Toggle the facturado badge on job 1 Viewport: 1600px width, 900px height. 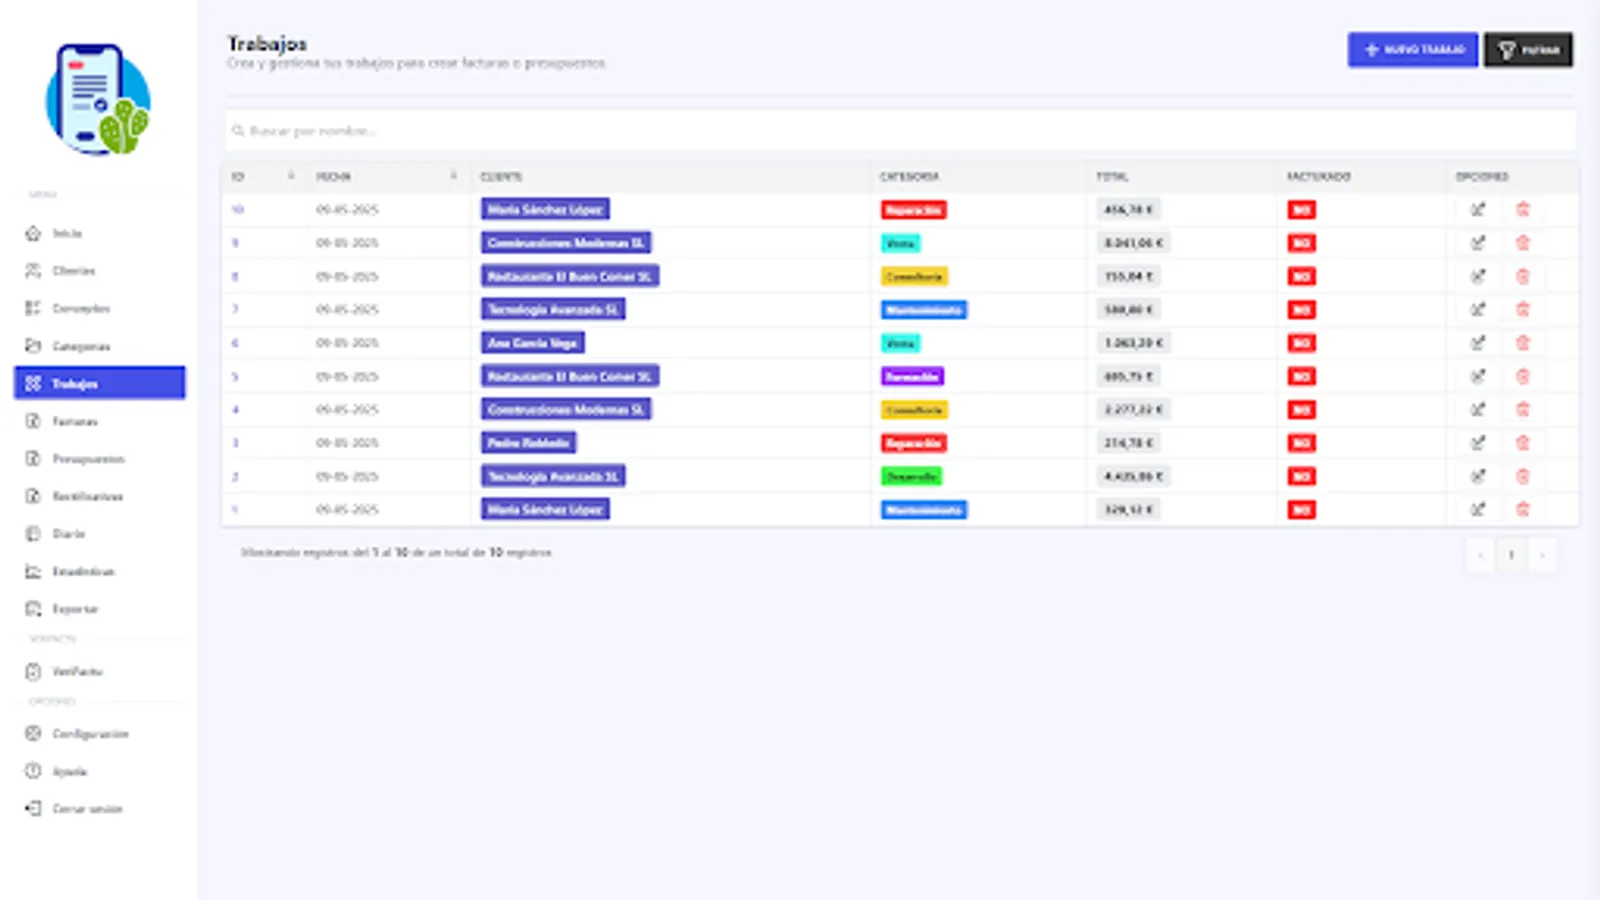coord(1300,509)
